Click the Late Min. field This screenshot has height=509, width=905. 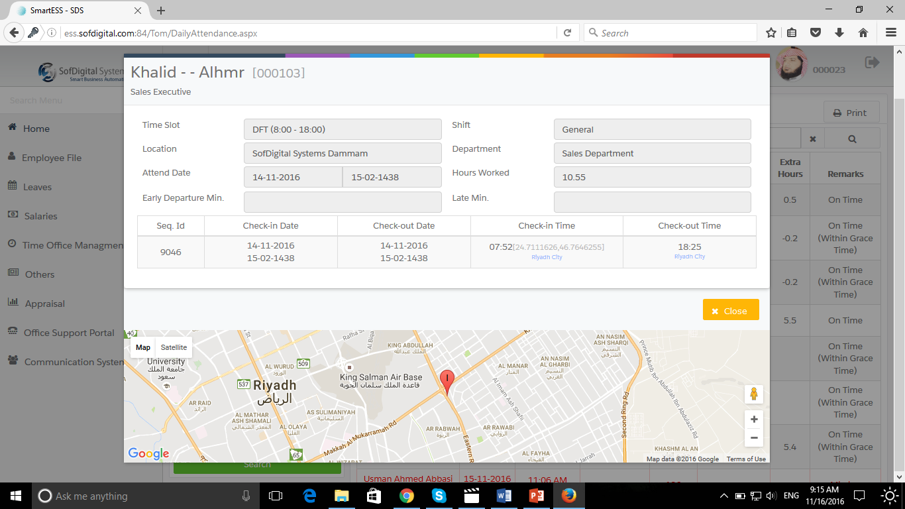[652, 202]
